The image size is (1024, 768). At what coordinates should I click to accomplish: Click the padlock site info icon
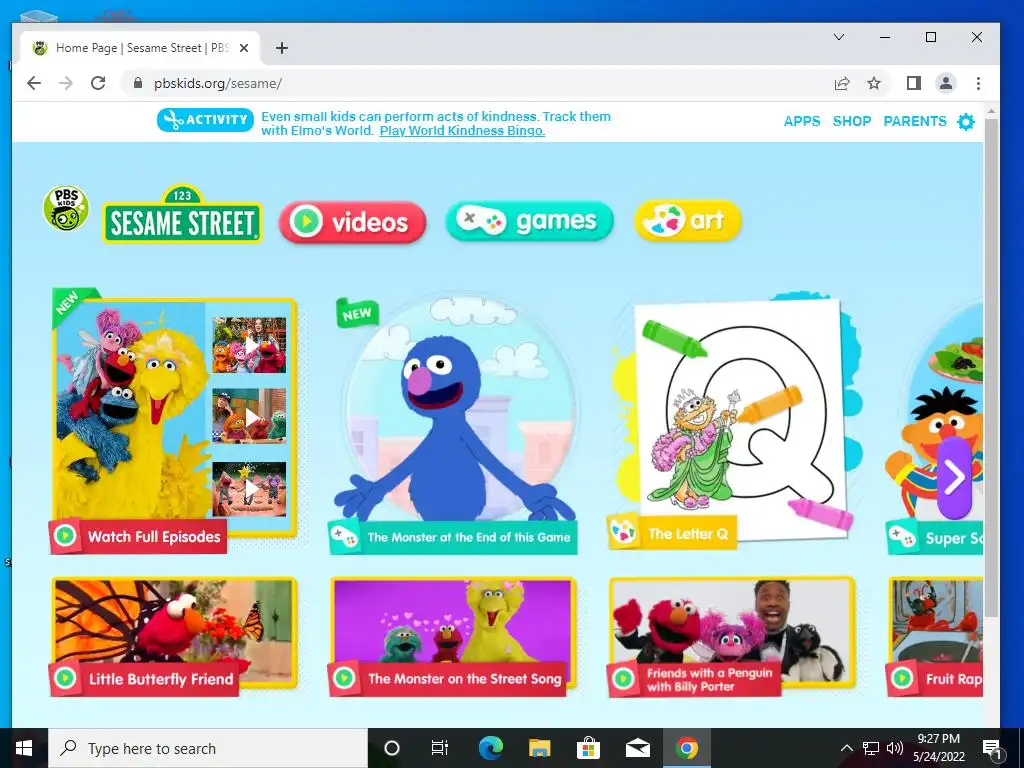[x=137, y=83]
